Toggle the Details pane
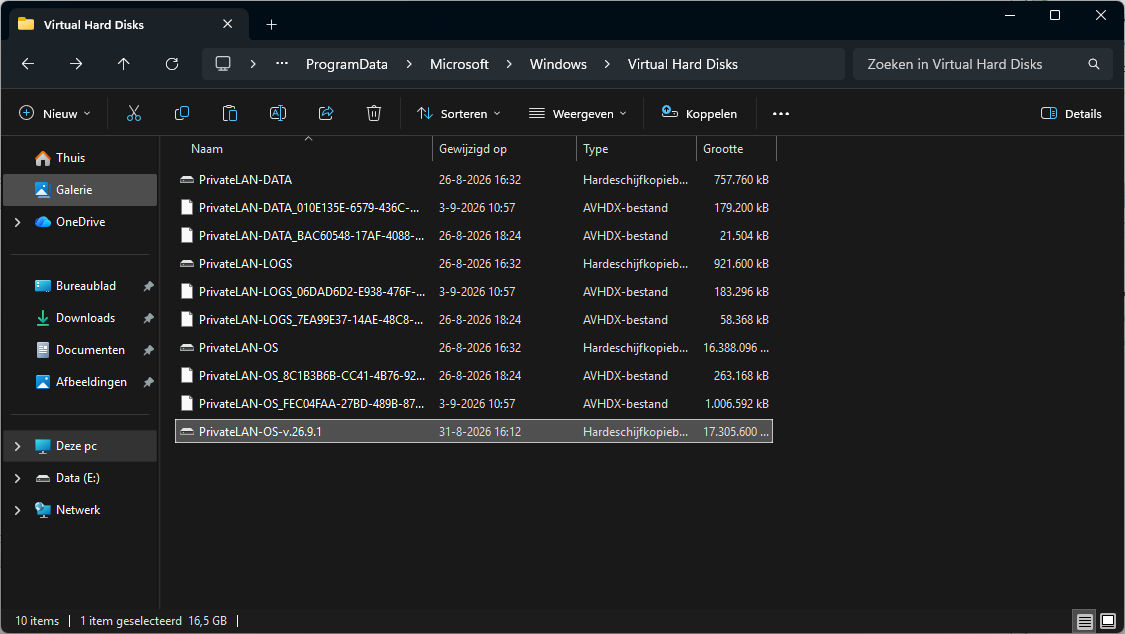 point(1071,113)
